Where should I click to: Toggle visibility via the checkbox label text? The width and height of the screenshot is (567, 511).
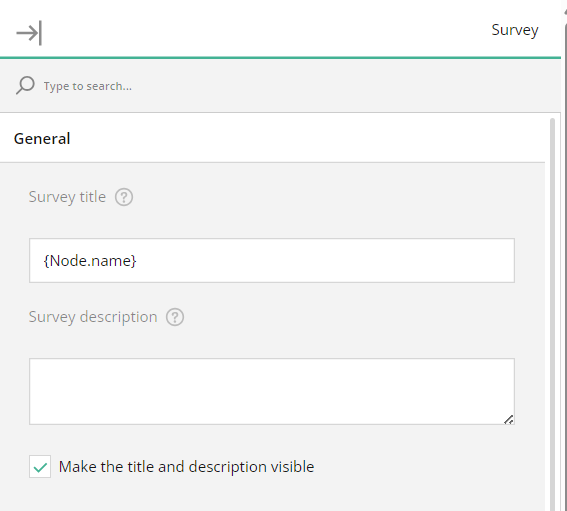tap(186, 467)
